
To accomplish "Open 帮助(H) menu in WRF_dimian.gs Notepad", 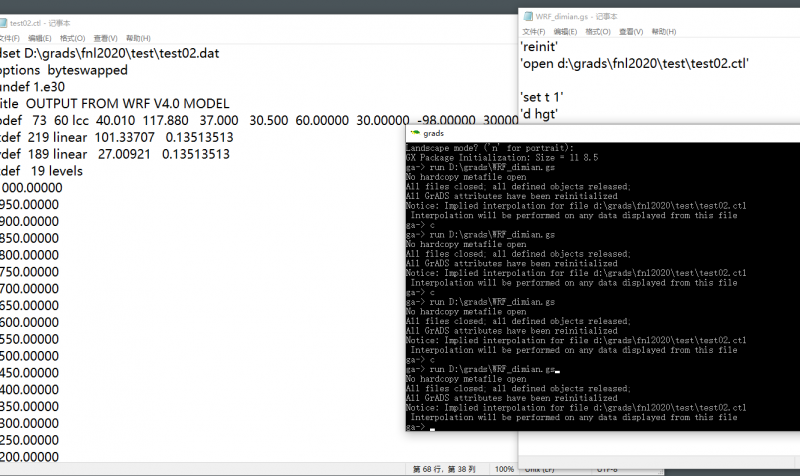I will pos(664,31).
